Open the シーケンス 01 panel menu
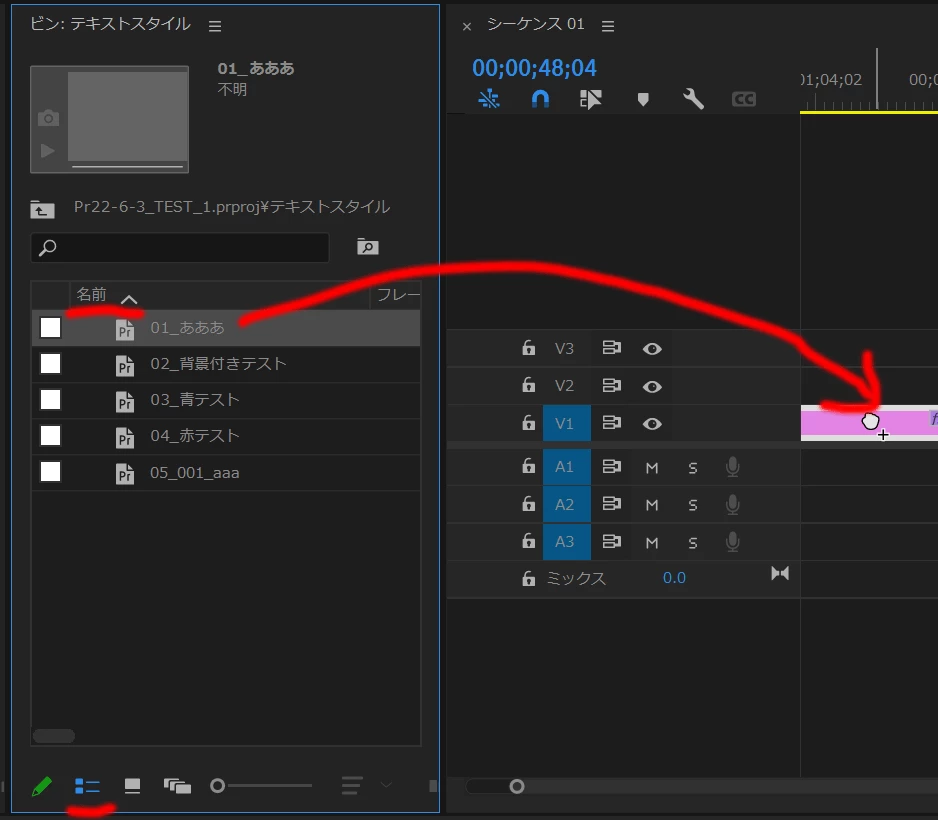938x820 pixels. (x=608, y=26)
